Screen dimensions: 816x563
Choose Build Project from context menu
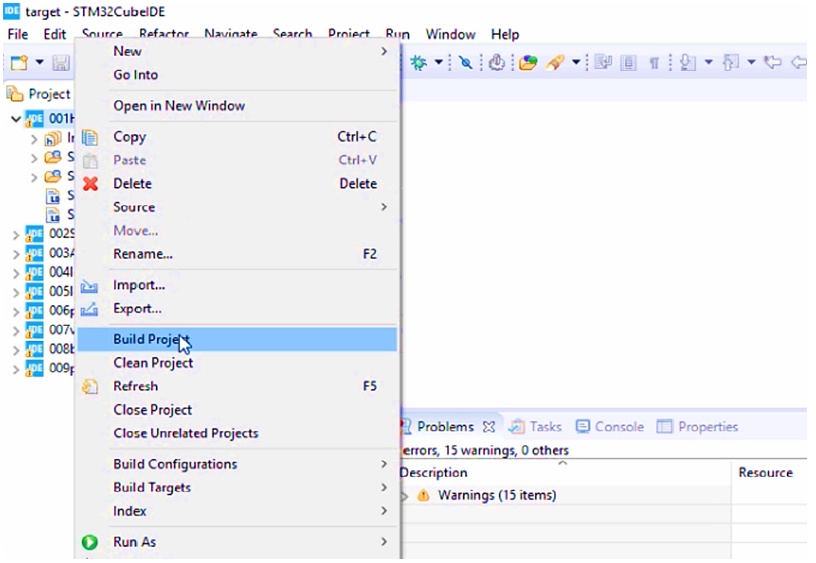(237, 339)
